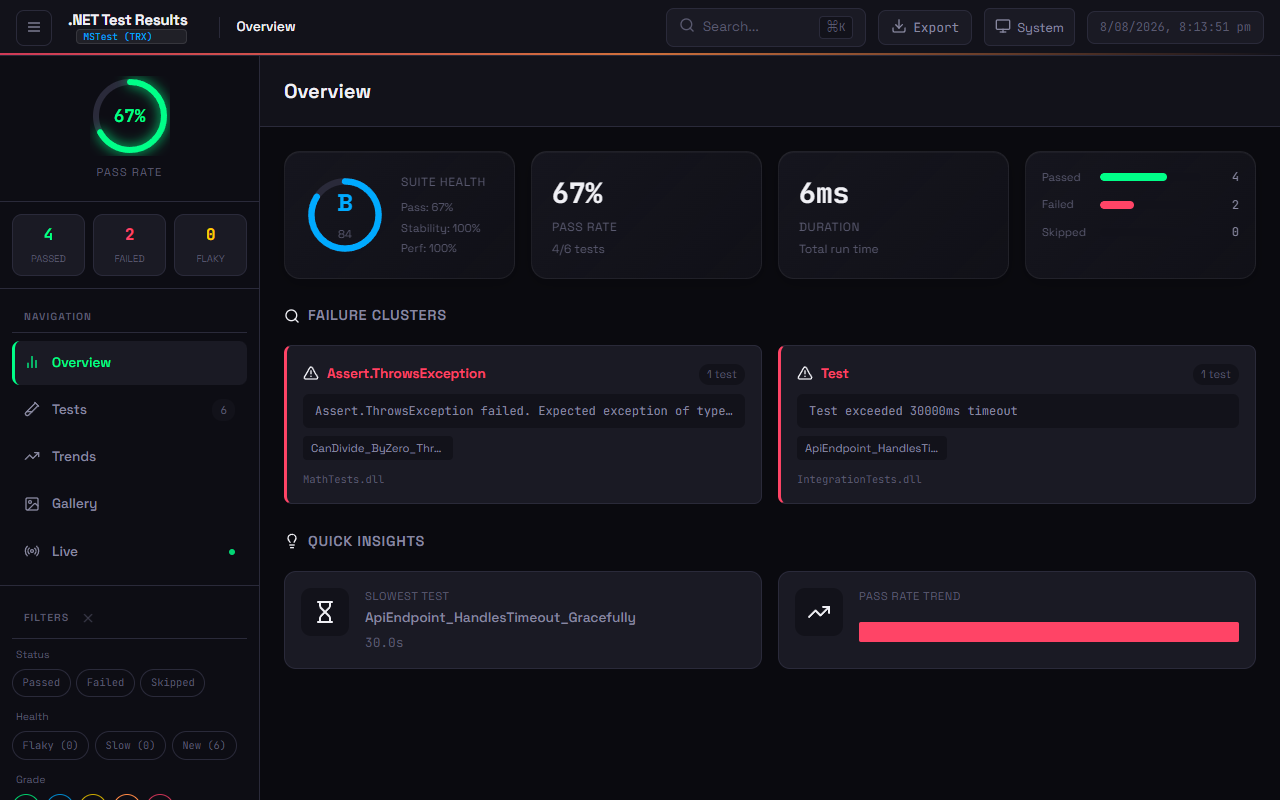The width and height of the screenshot is (1280, 800).
Task: Click the Pass Rate 67% card
Action: [x=646, y=215]
